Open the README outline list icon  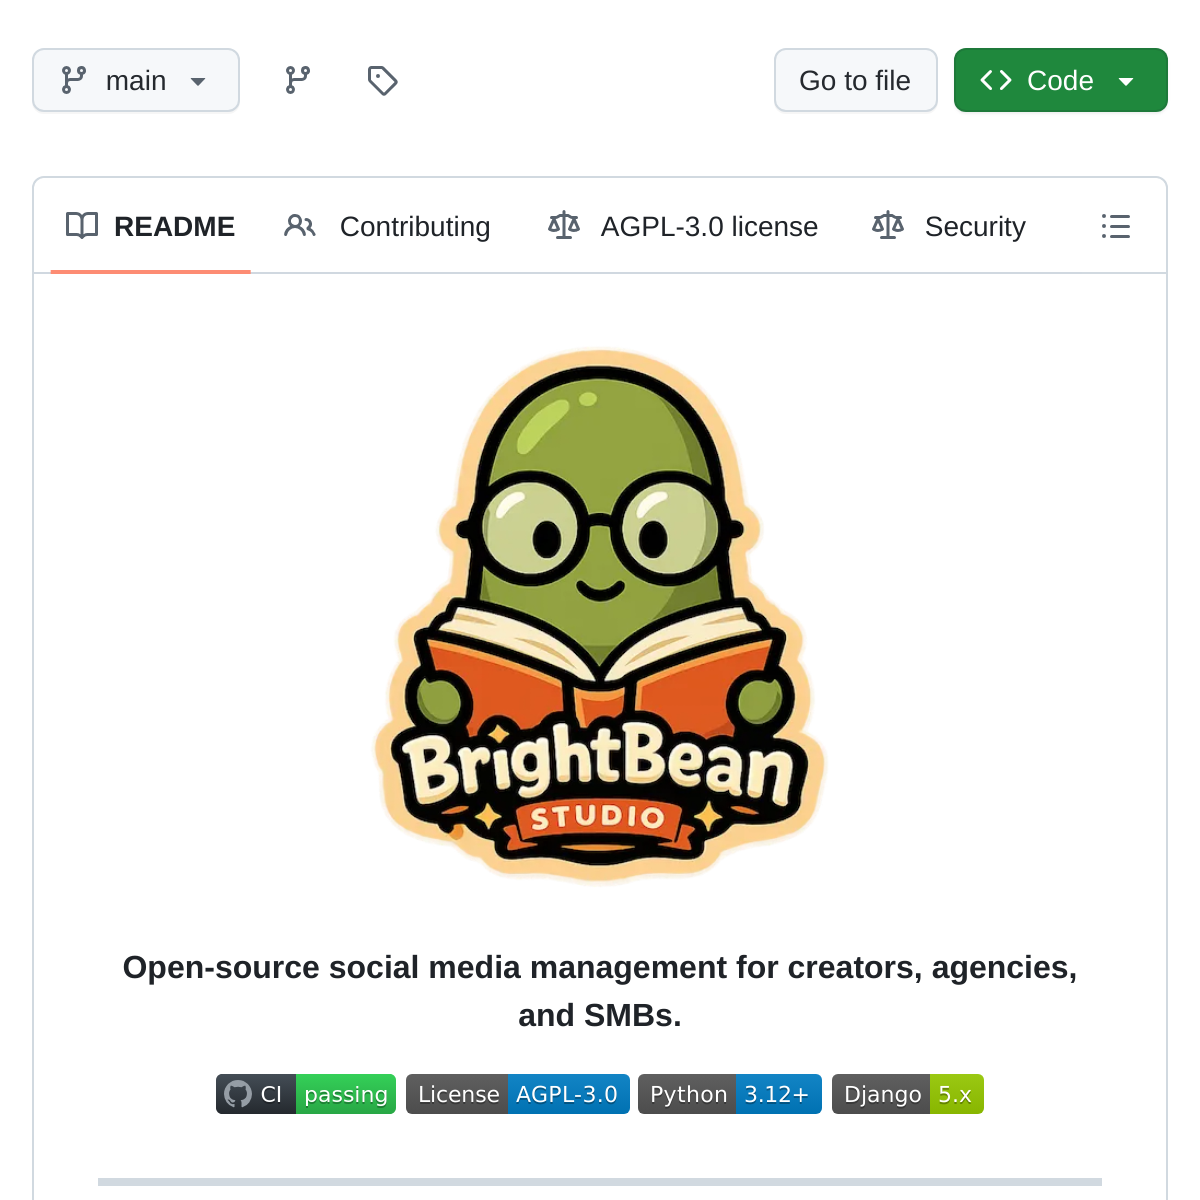point(1116,227)
